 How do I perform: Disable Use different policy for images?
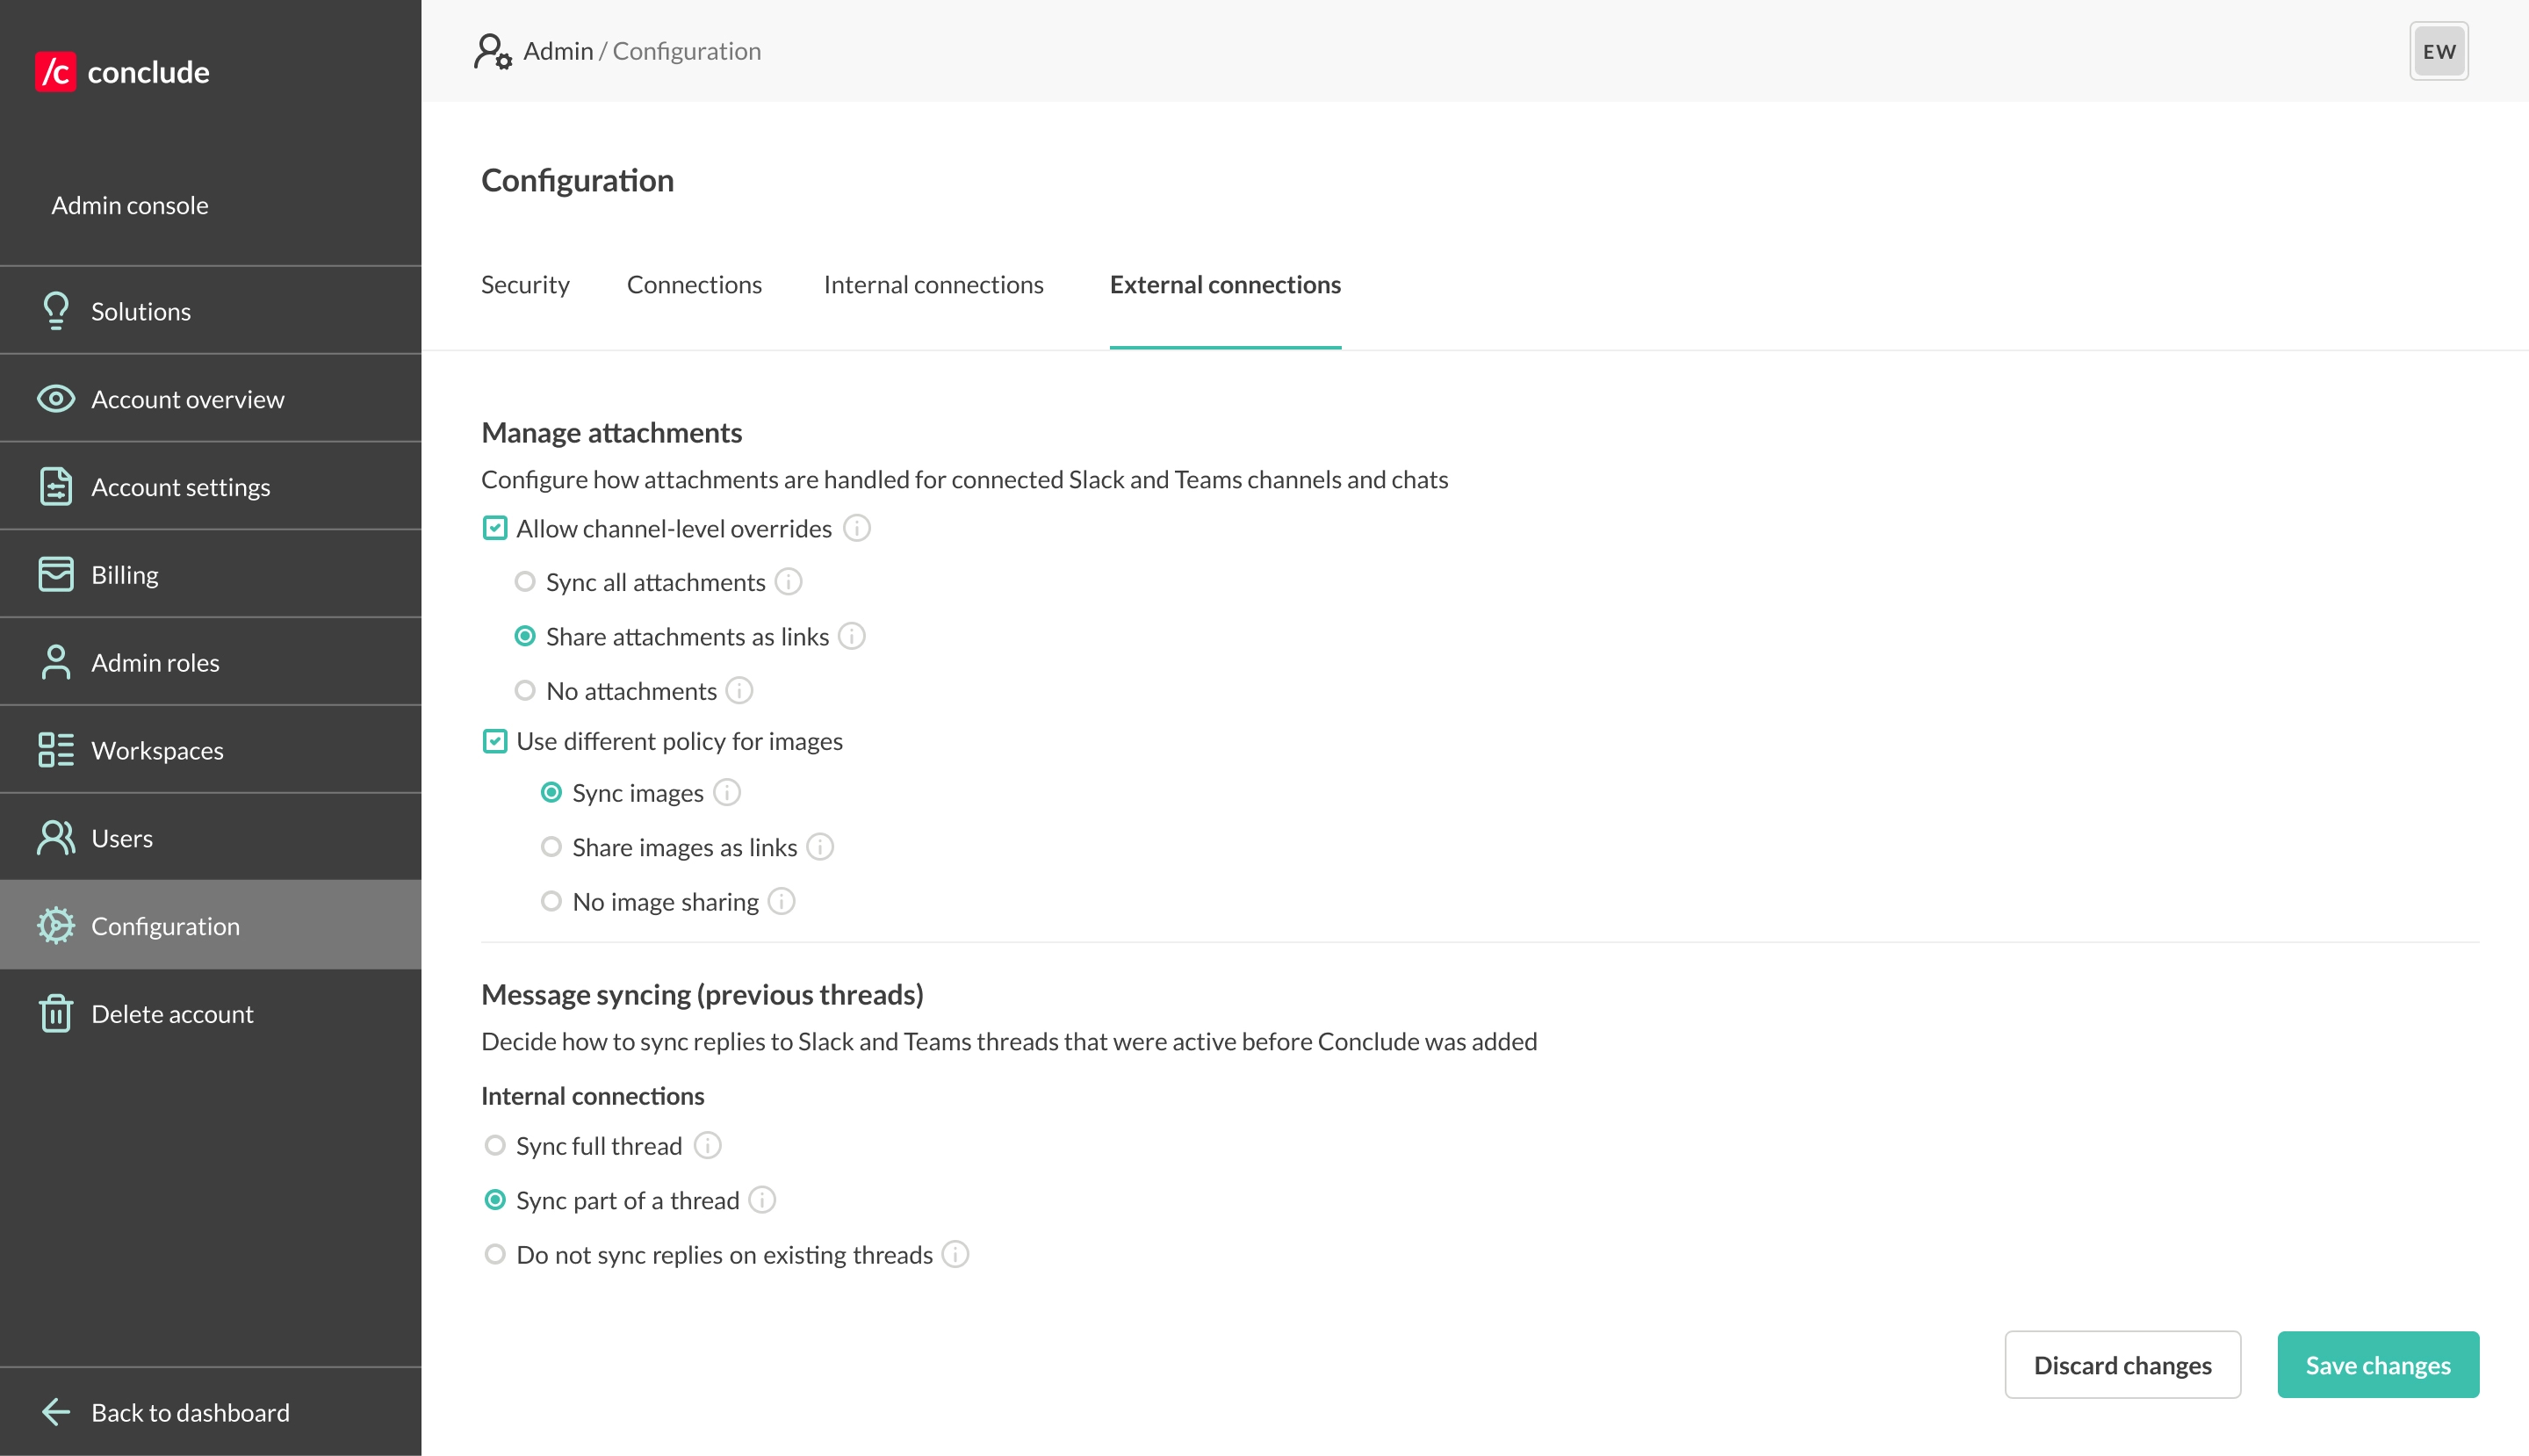[x=494, y=740]
